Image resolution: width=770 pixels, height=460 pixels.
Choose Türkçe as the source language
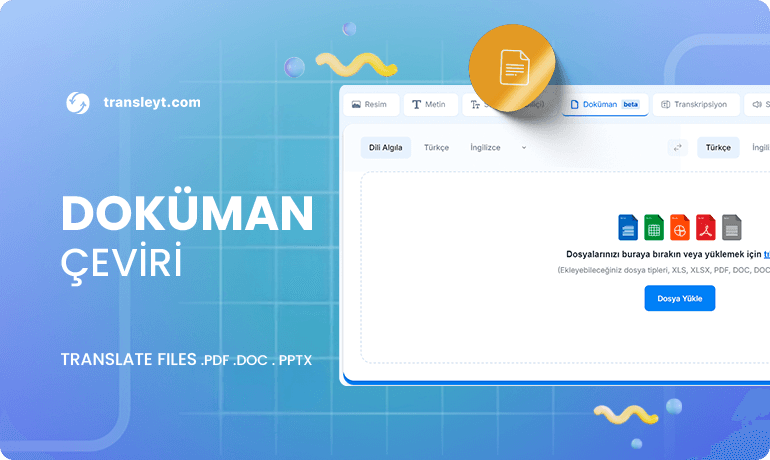[436, 148]
